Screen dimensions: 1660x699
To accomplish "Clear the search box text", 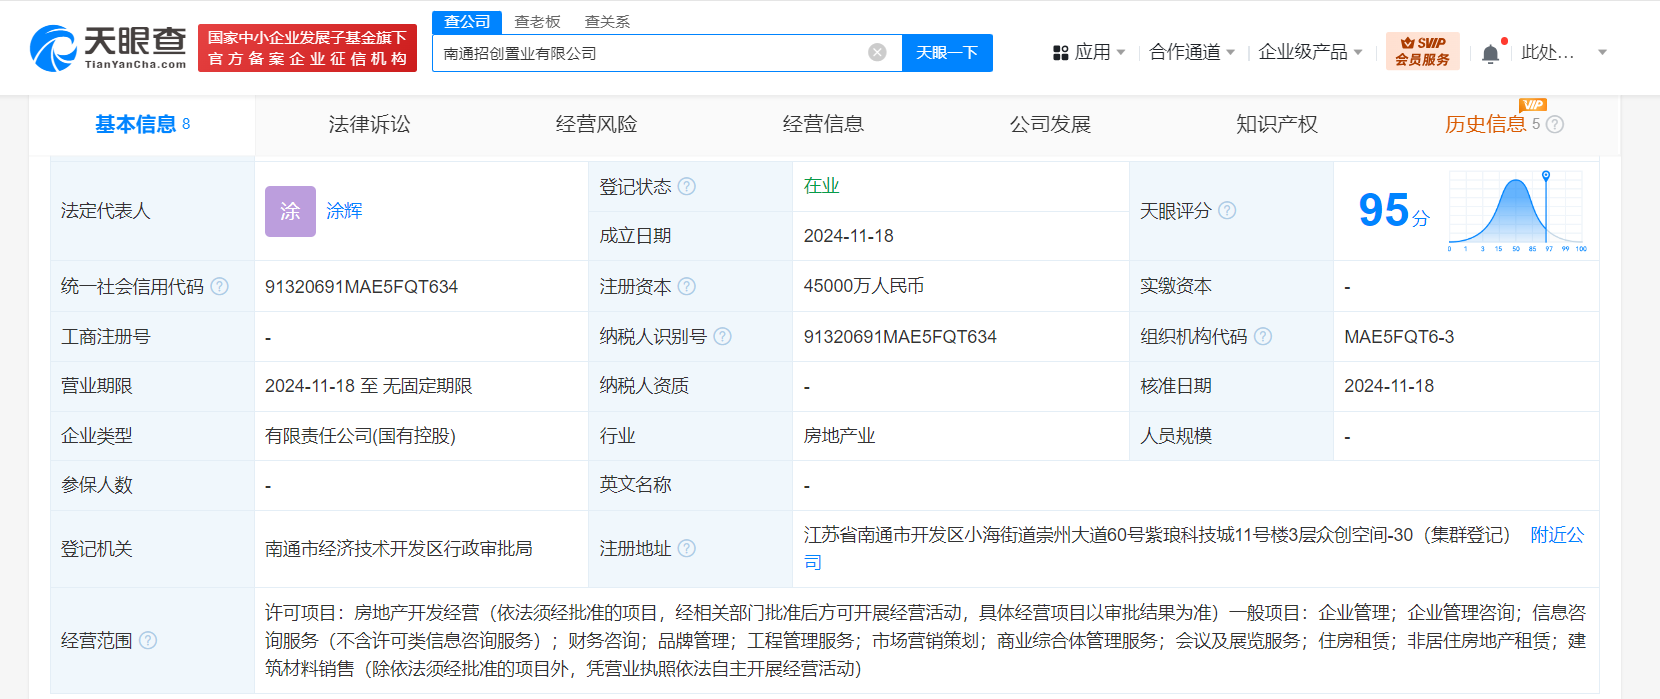I will click(877, 53).
